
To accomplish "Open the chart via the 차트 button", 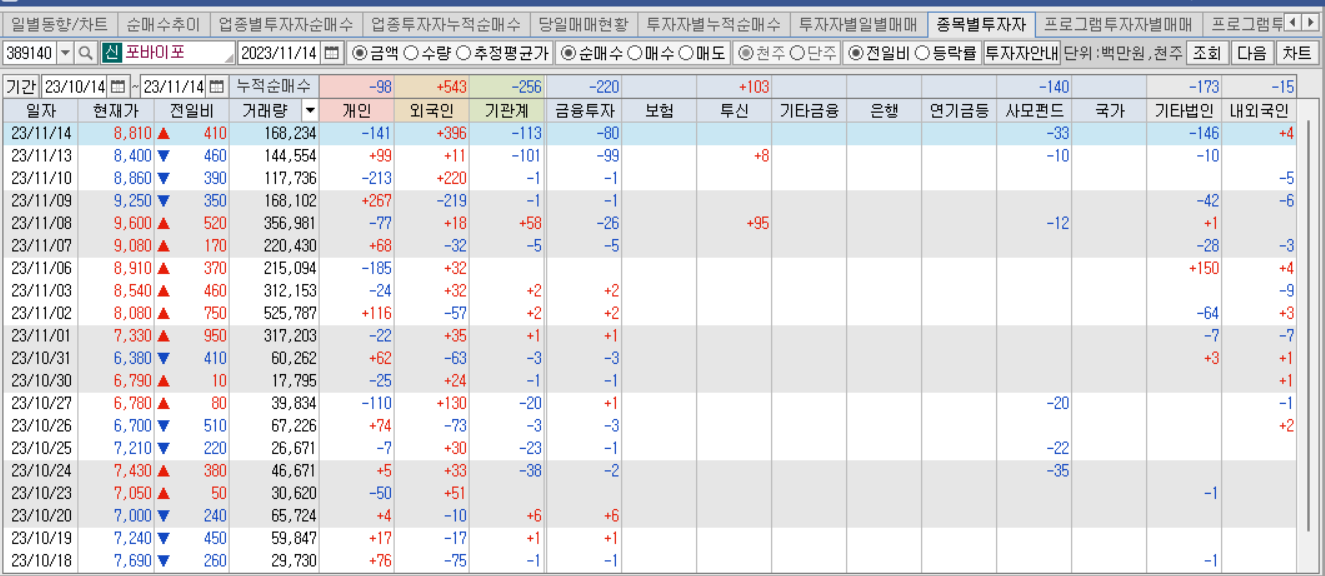I will click(1300, 55).
